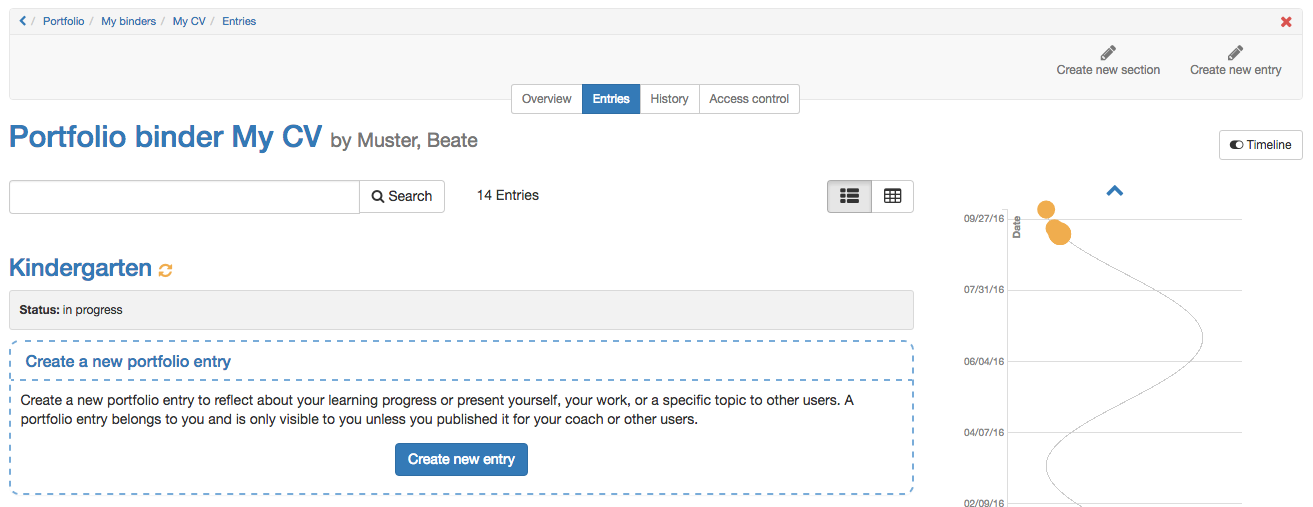Screen dimensions: 1313x507
Task: Click the blue Create new entry button
Action: [x=461, y=459]
